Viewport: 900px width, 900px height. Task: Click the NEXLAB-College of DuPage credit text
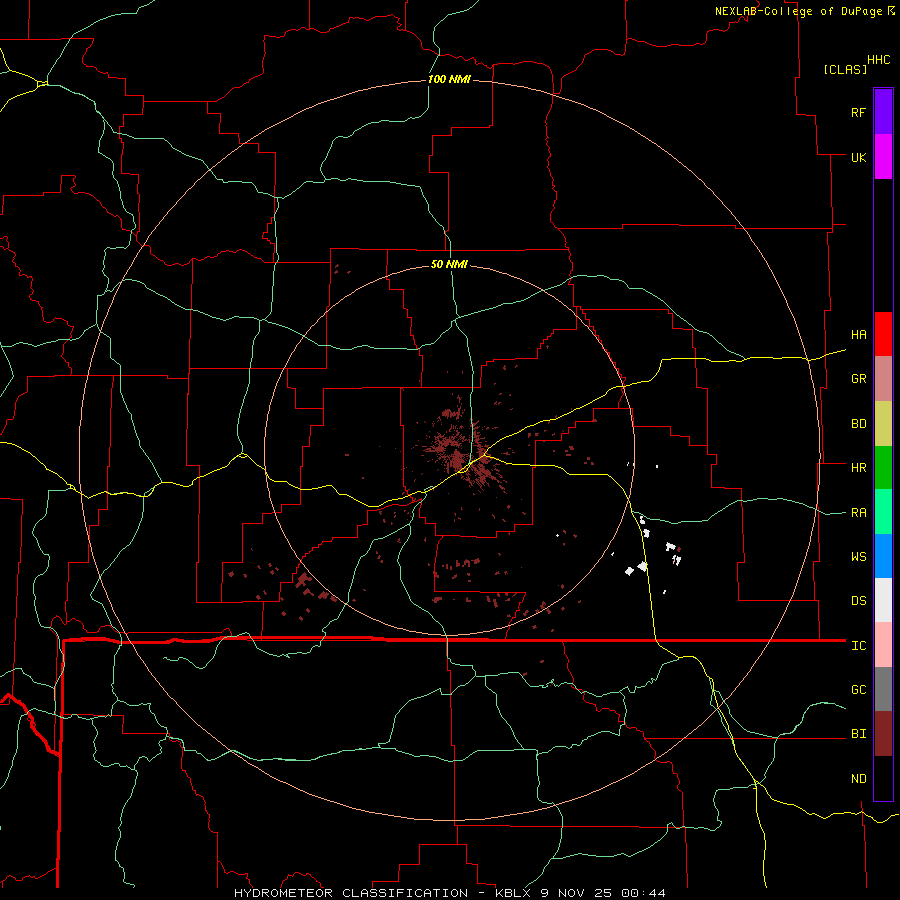pyautogui.click(x=798, y=11)
